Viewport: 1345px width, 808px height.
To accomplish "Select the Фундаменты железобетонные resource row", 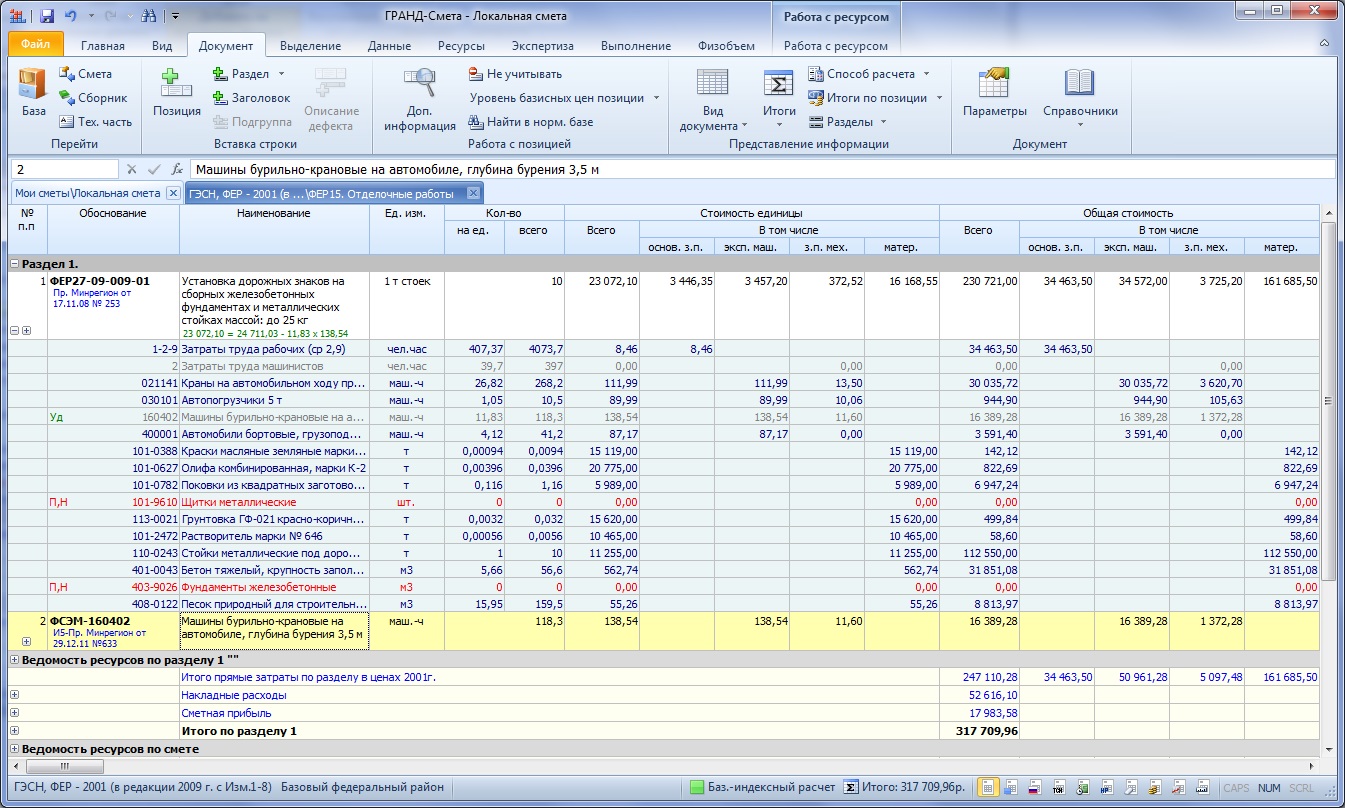I will point(664,587).
